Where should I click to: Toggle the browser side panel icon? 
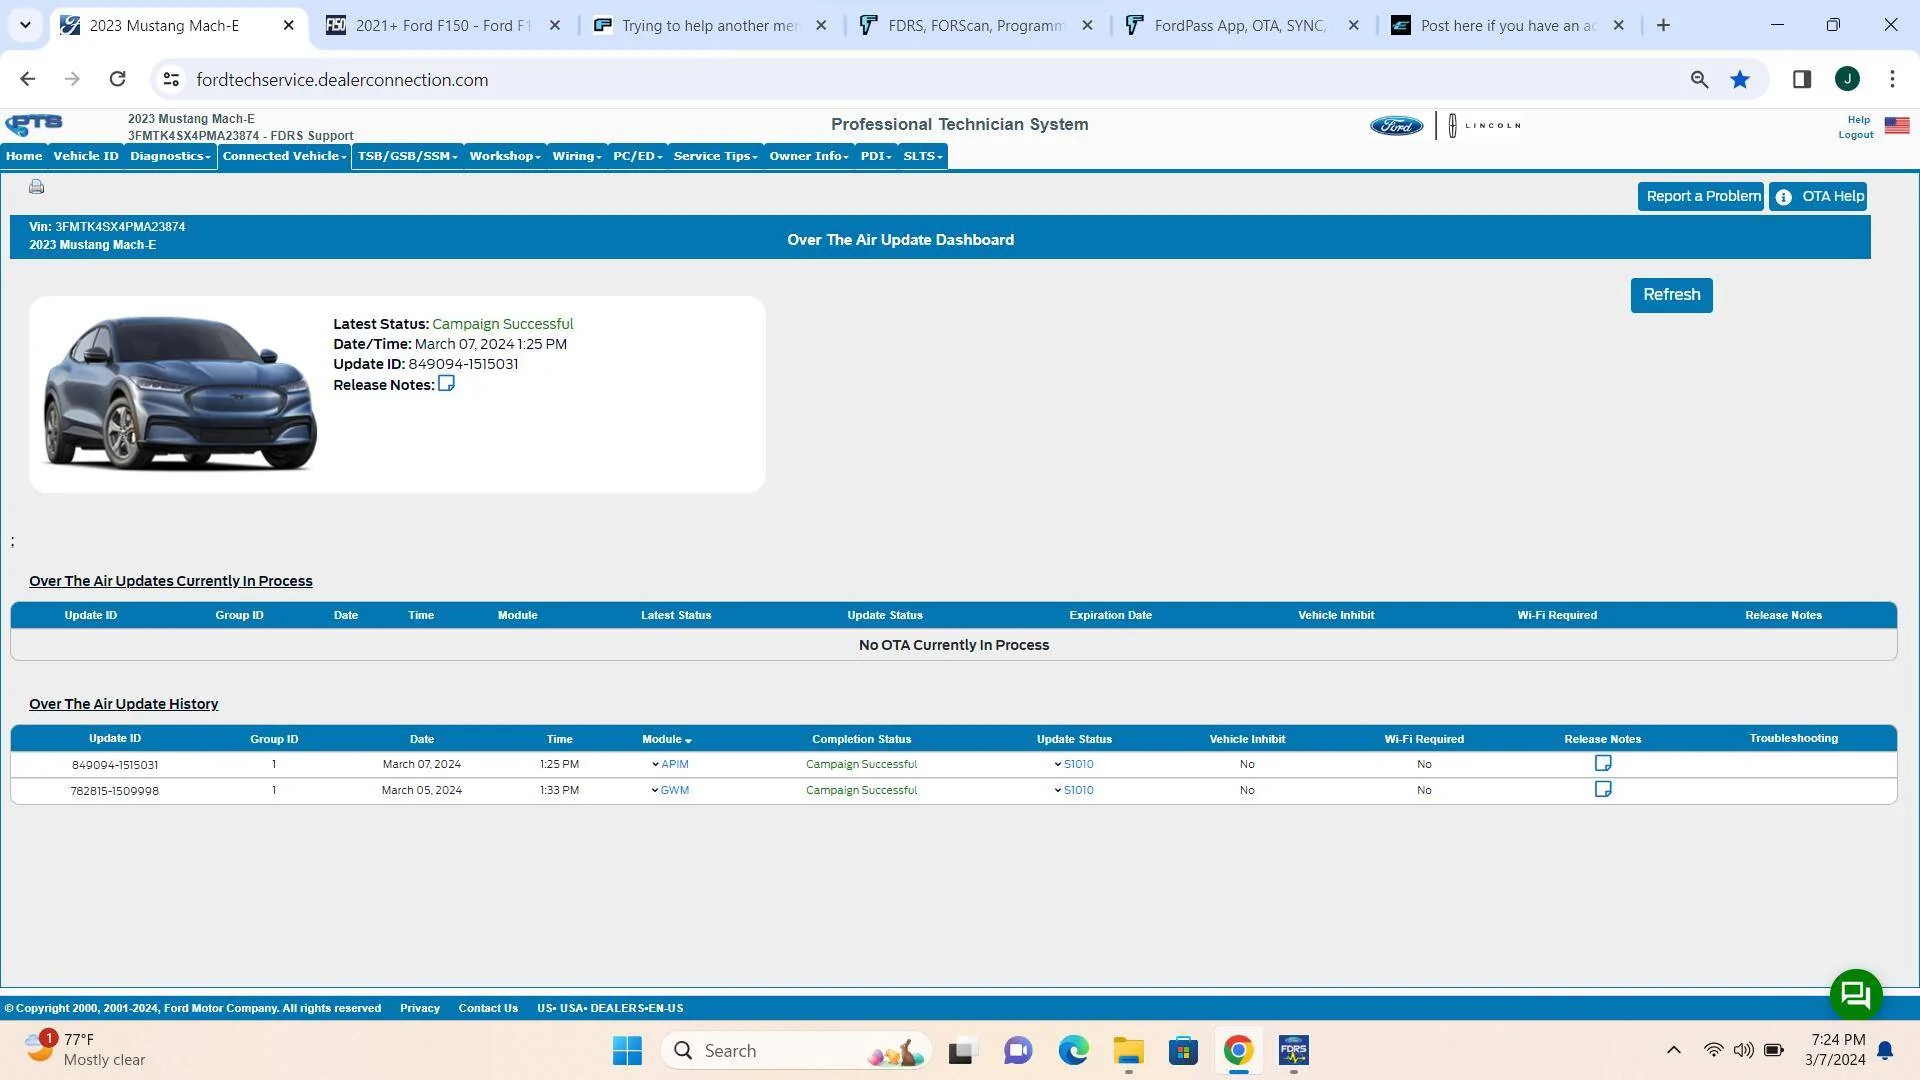[1802, 79]
